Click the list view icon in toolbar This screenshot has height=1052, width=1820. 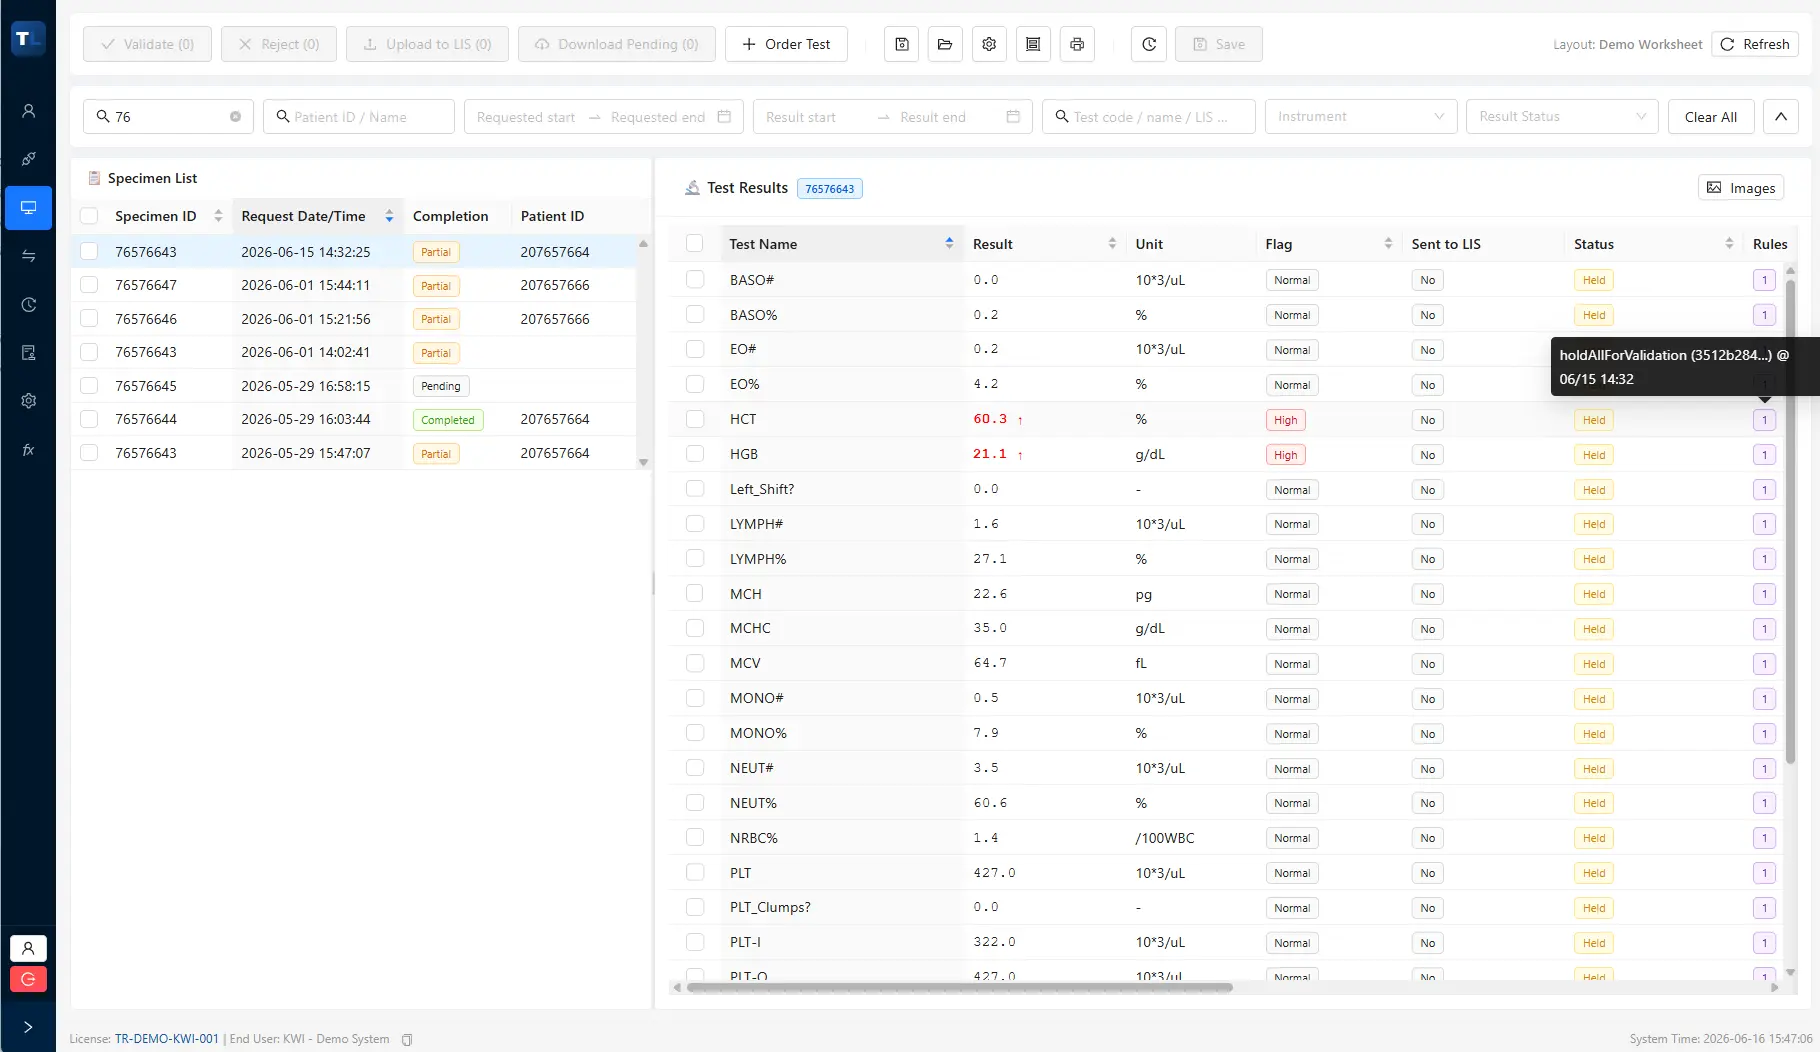tap(1033, 44)
